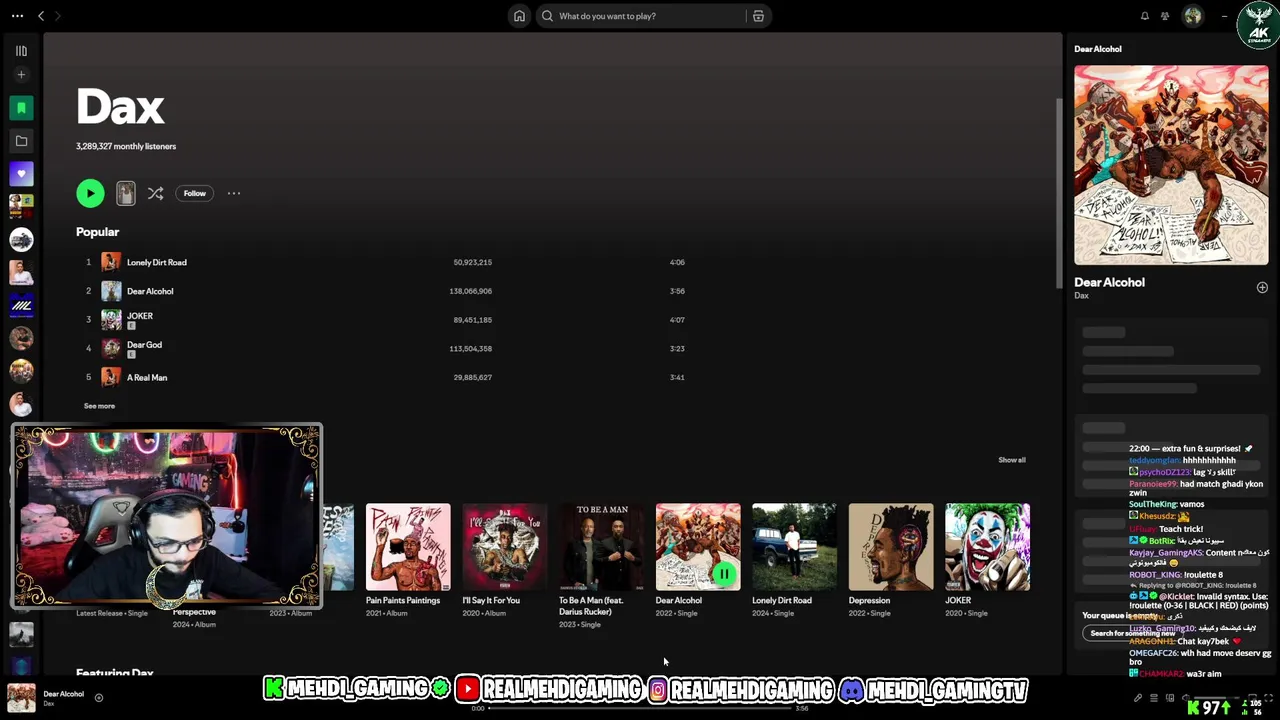
Task: Open Dax artist link in Now Playing panel
Action: [x=1081, y=296]
